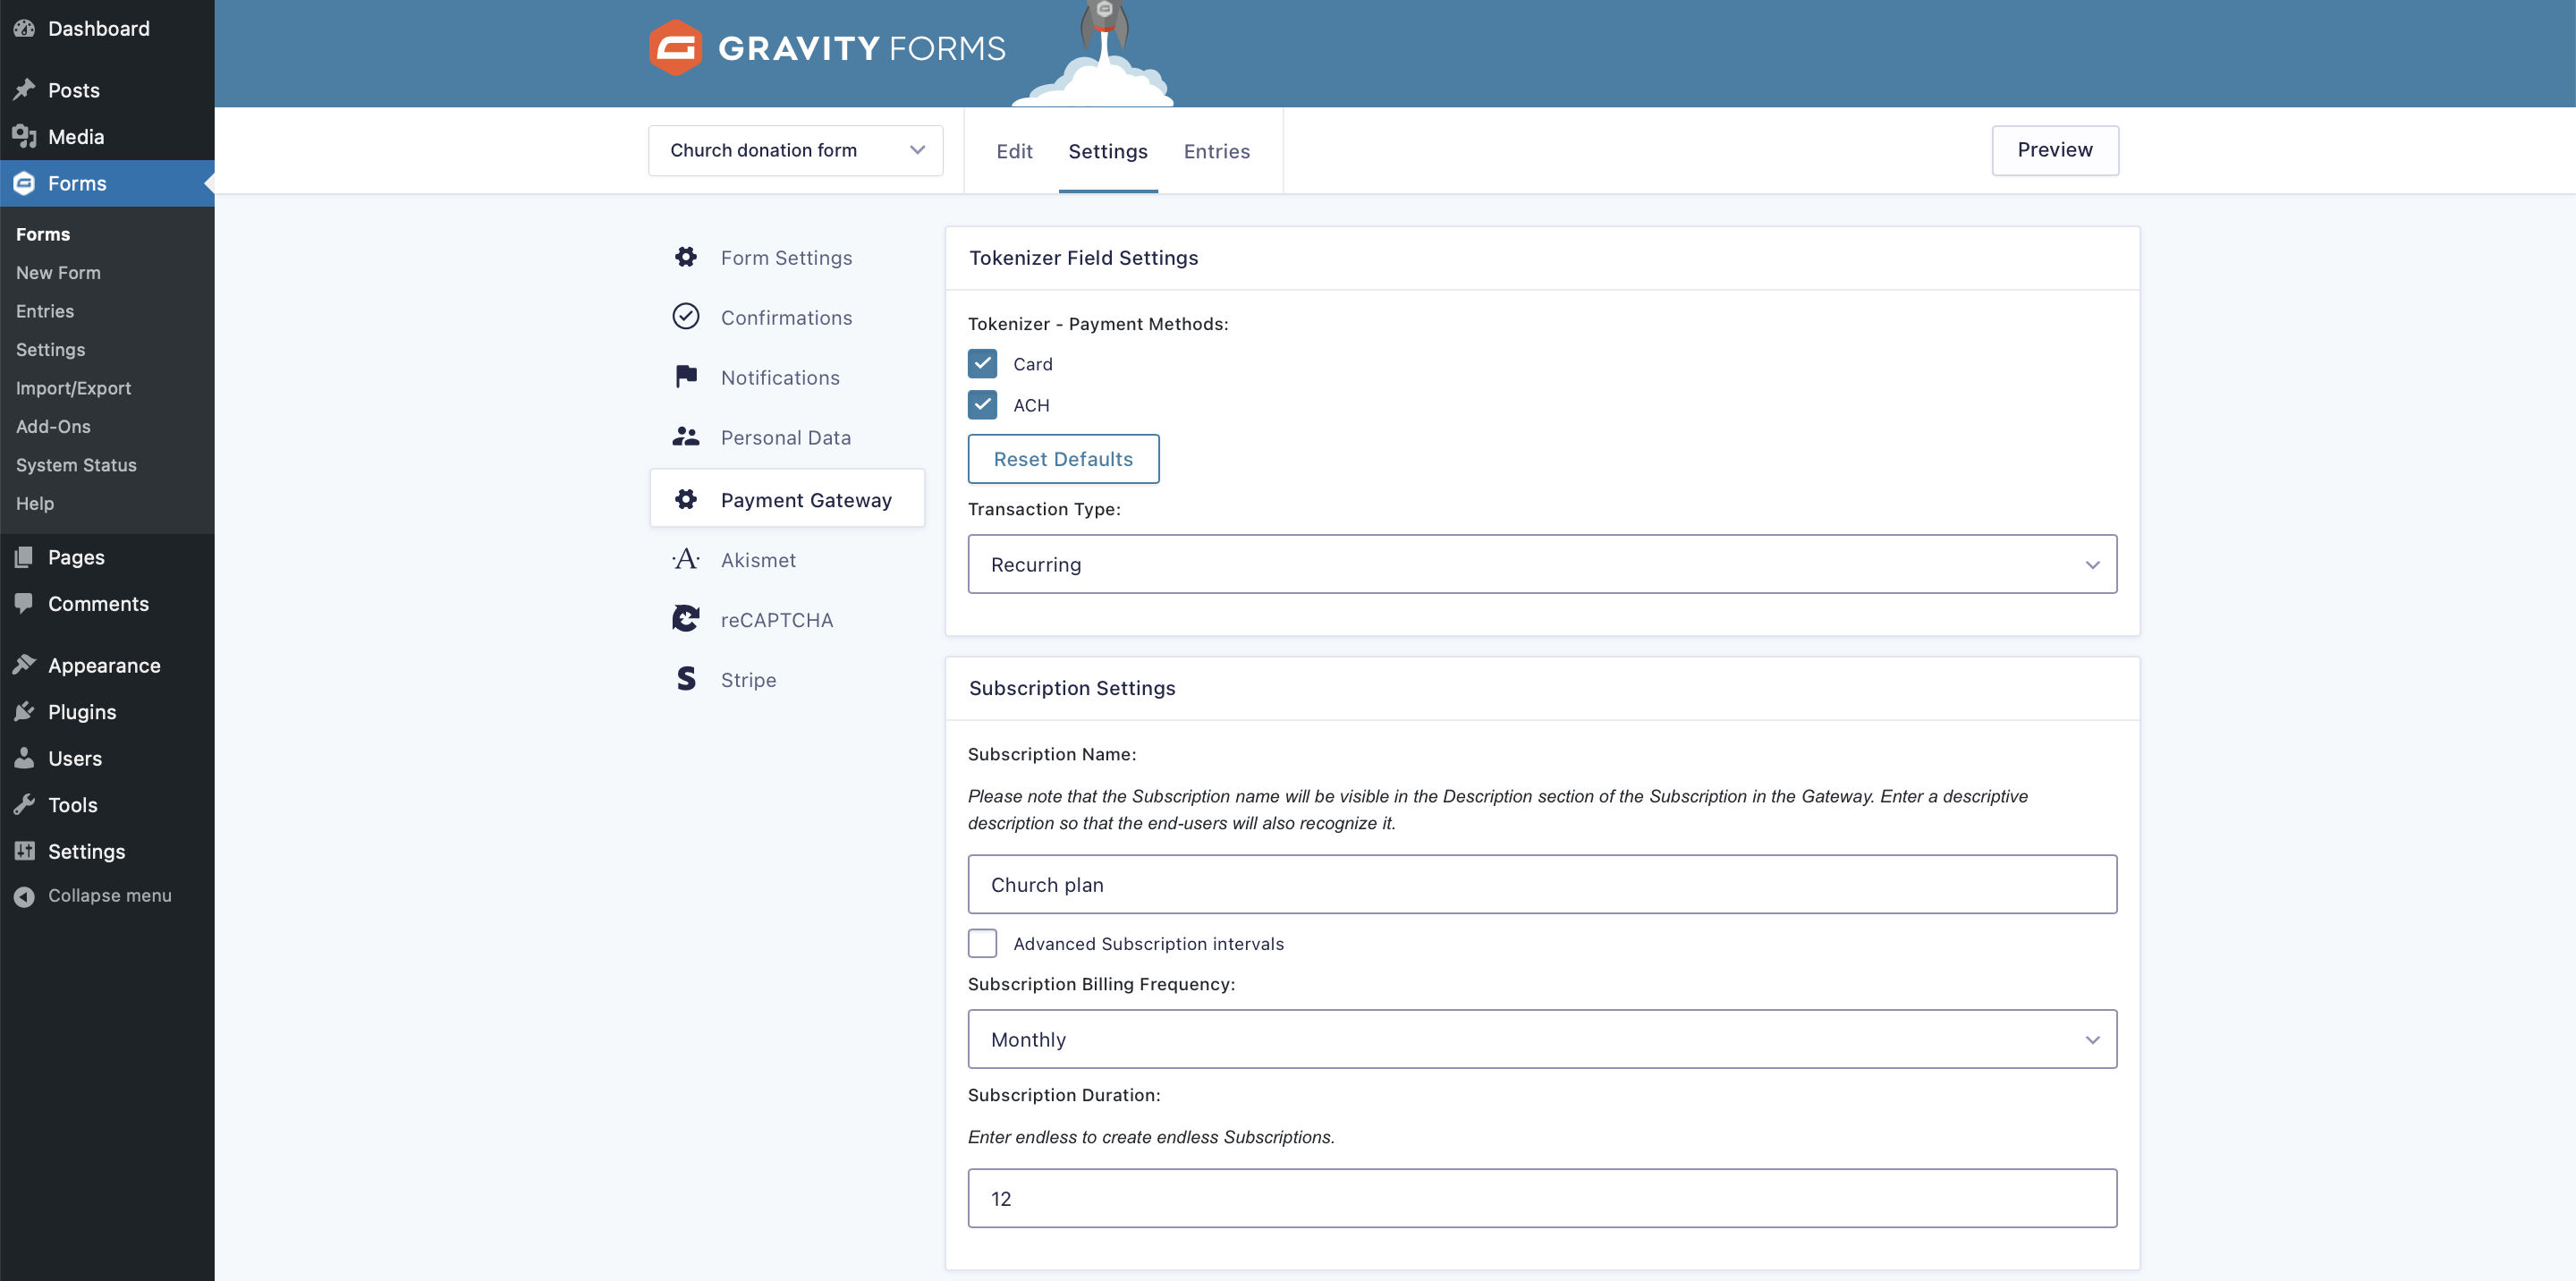The width and height of the screenshot is (2576, 1281).
Task: Click the Reset Defaults button
Action: coord(1063,458)
